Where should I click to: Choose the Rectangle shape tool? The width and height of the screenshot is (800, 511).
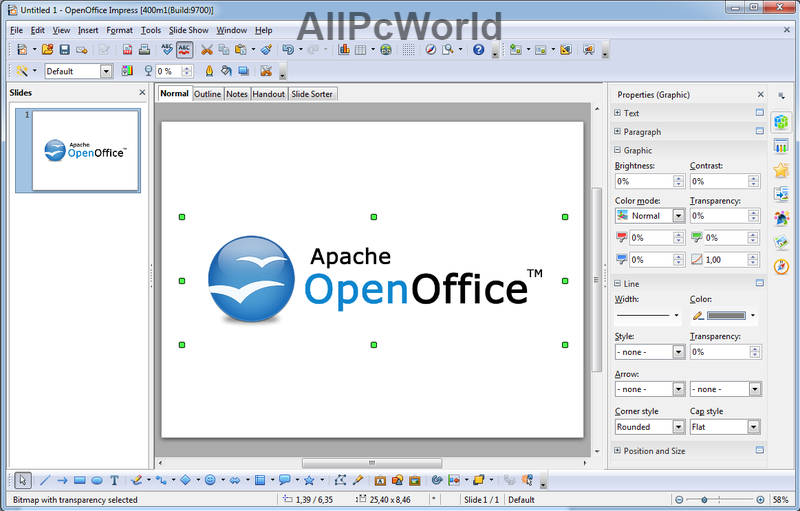tap(79, 480)
